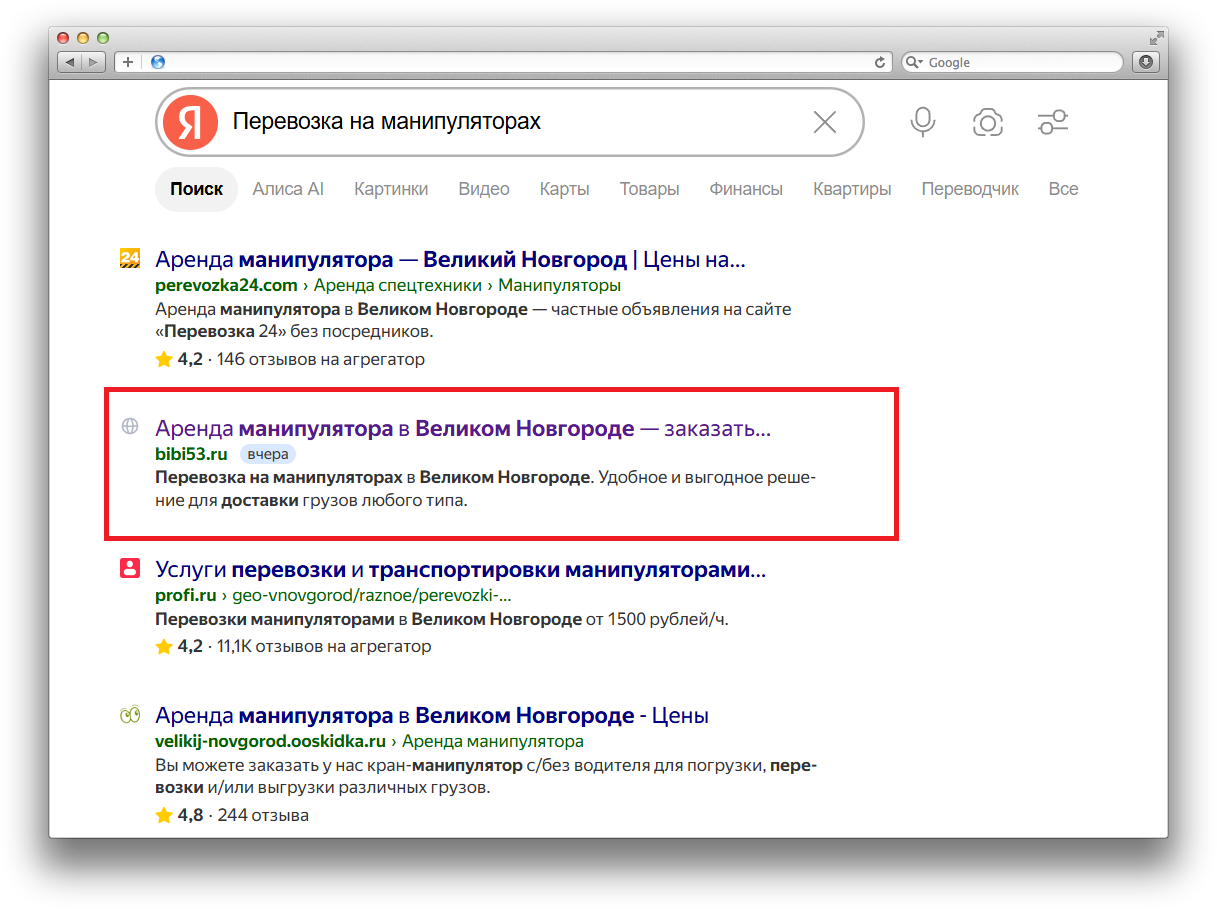1217x909 pixels.
Task: Click the browser downloads icon
Action: coord(1145,62)
